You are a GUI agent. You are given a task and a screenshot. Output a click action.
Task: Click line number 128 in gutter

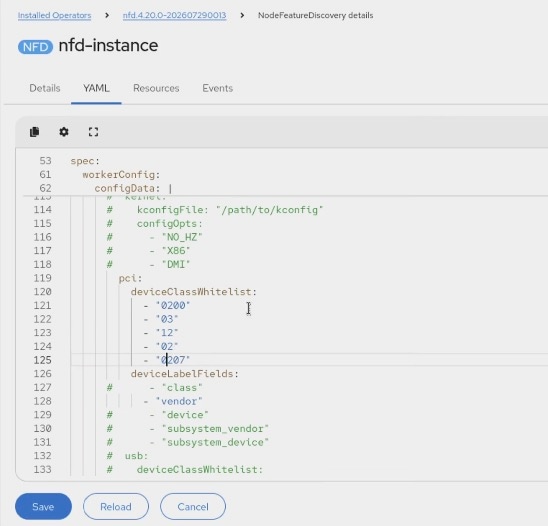click(x=42, y=401)
